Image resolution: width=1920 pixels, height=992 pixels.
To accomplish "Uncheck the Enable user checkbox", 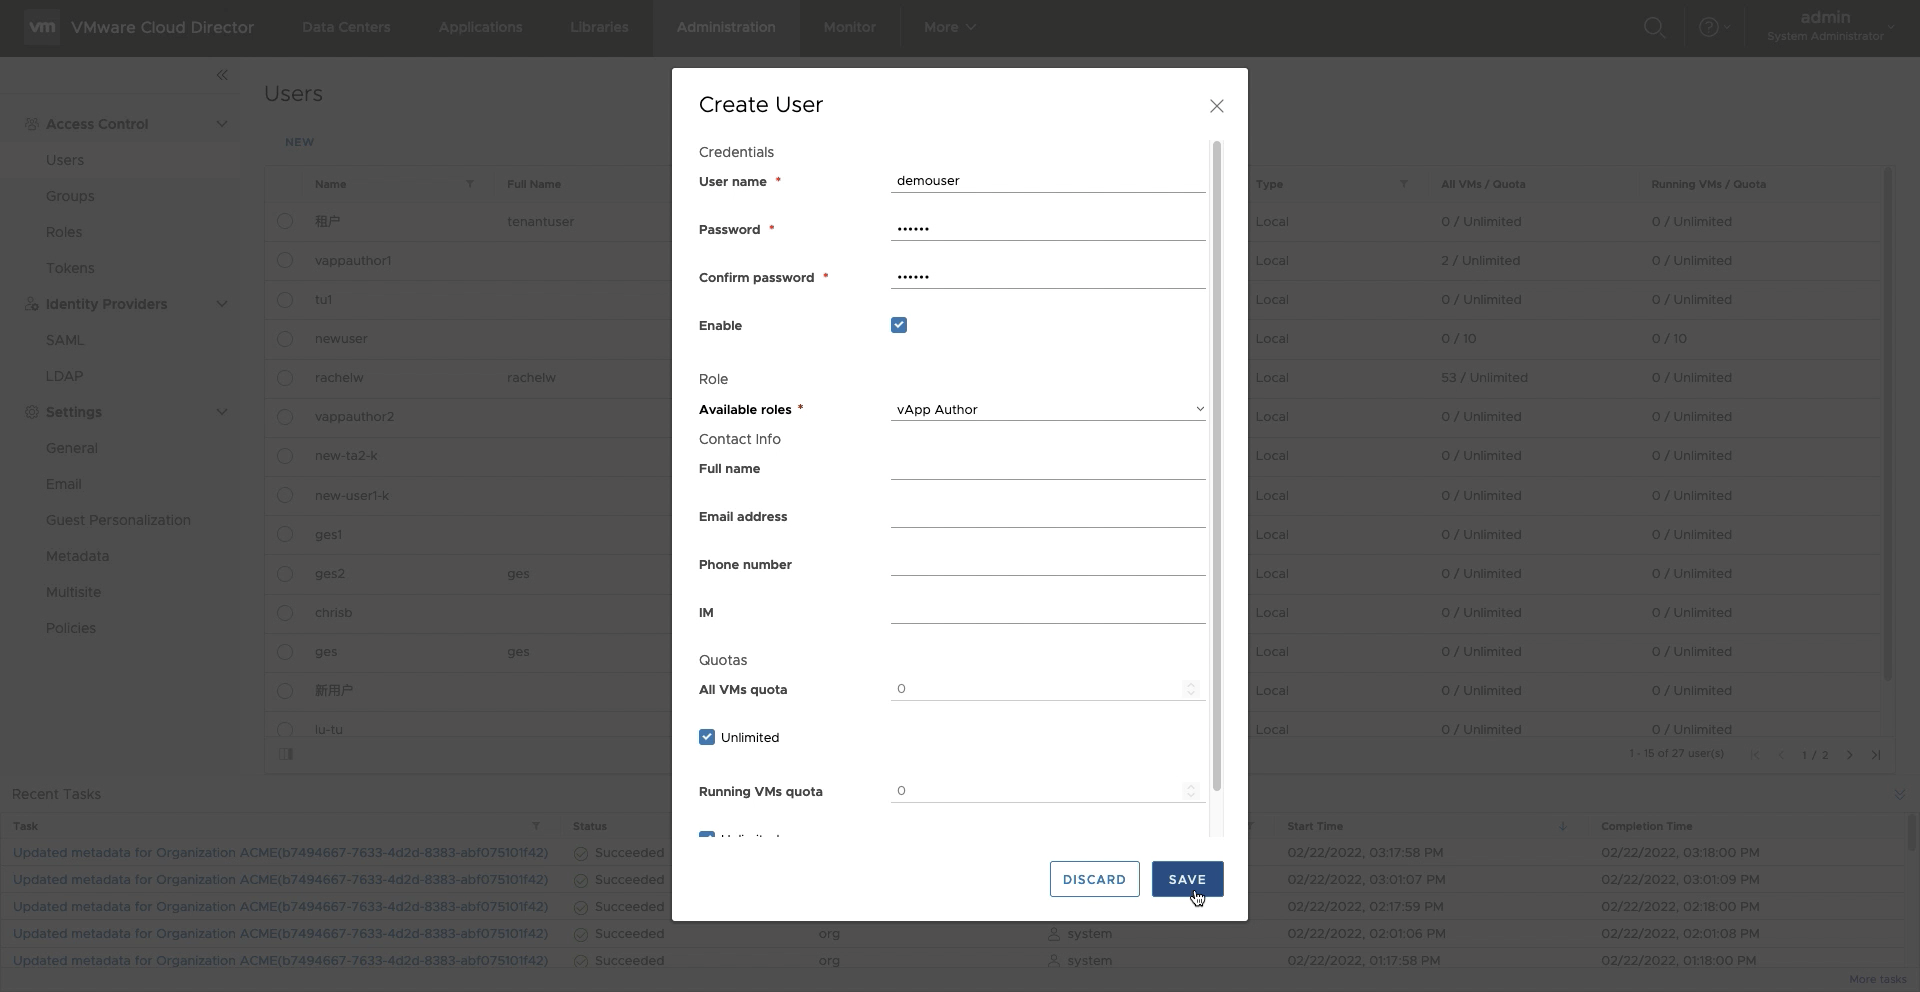I will click(899, 325).
